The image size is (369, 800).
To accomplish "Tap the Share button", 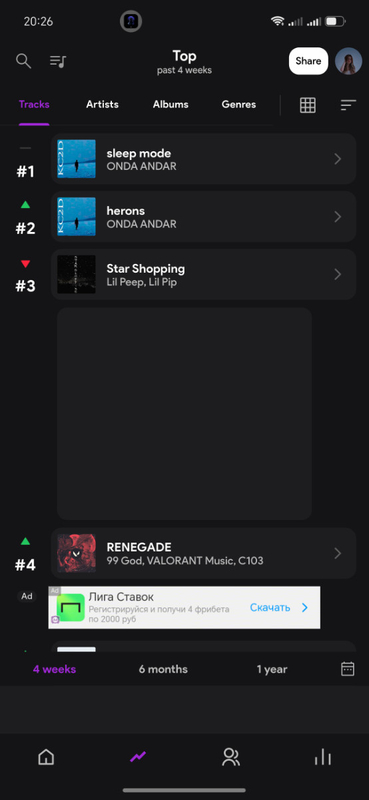I will point(308,61).
